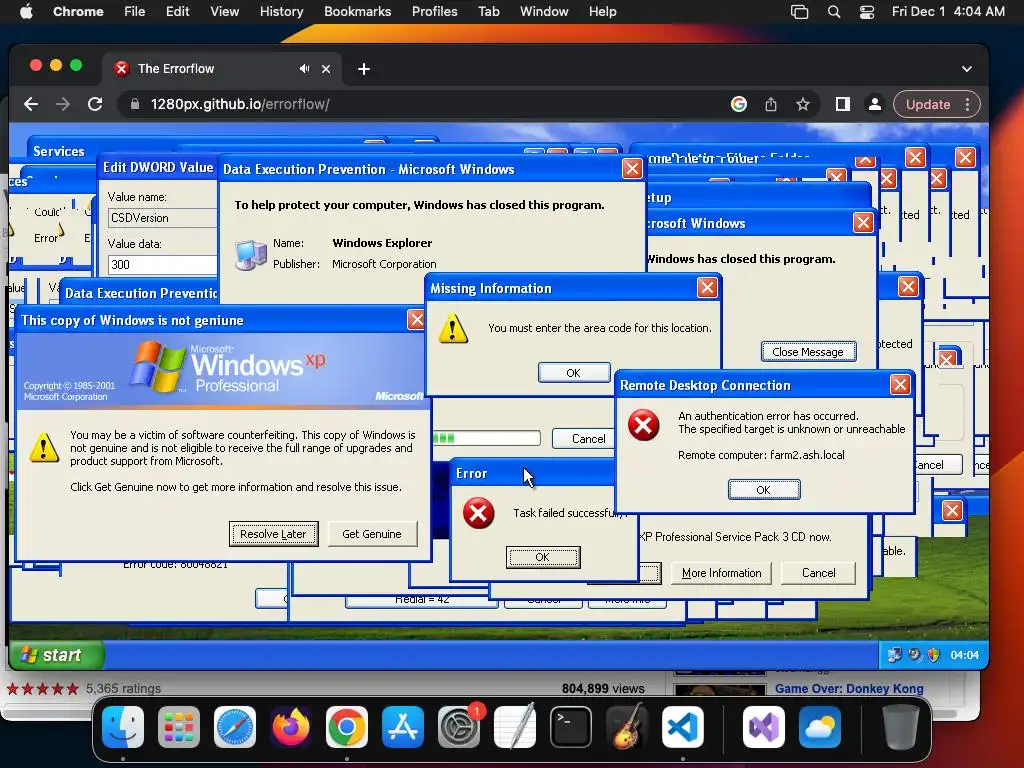Open the View menu

[x=224, y=12]
